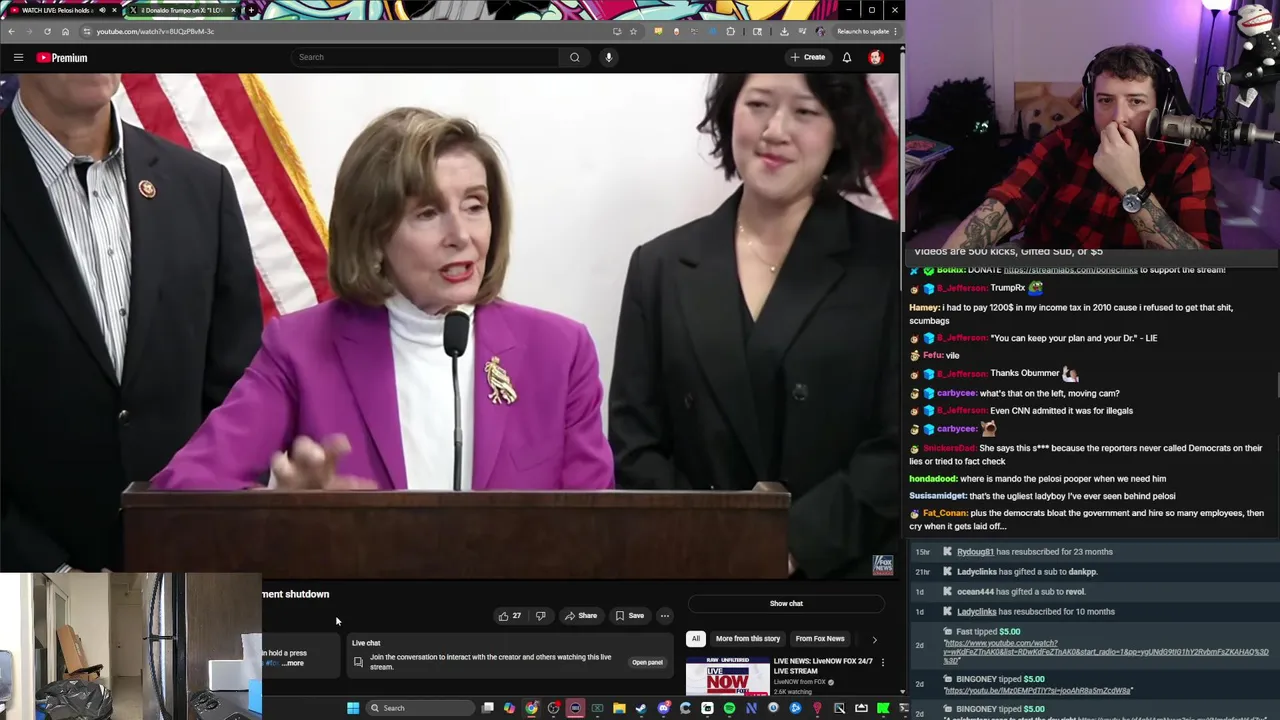Open options for LiveNOW FOX video
The image size is (1280, 720).
tap(882, 662)
